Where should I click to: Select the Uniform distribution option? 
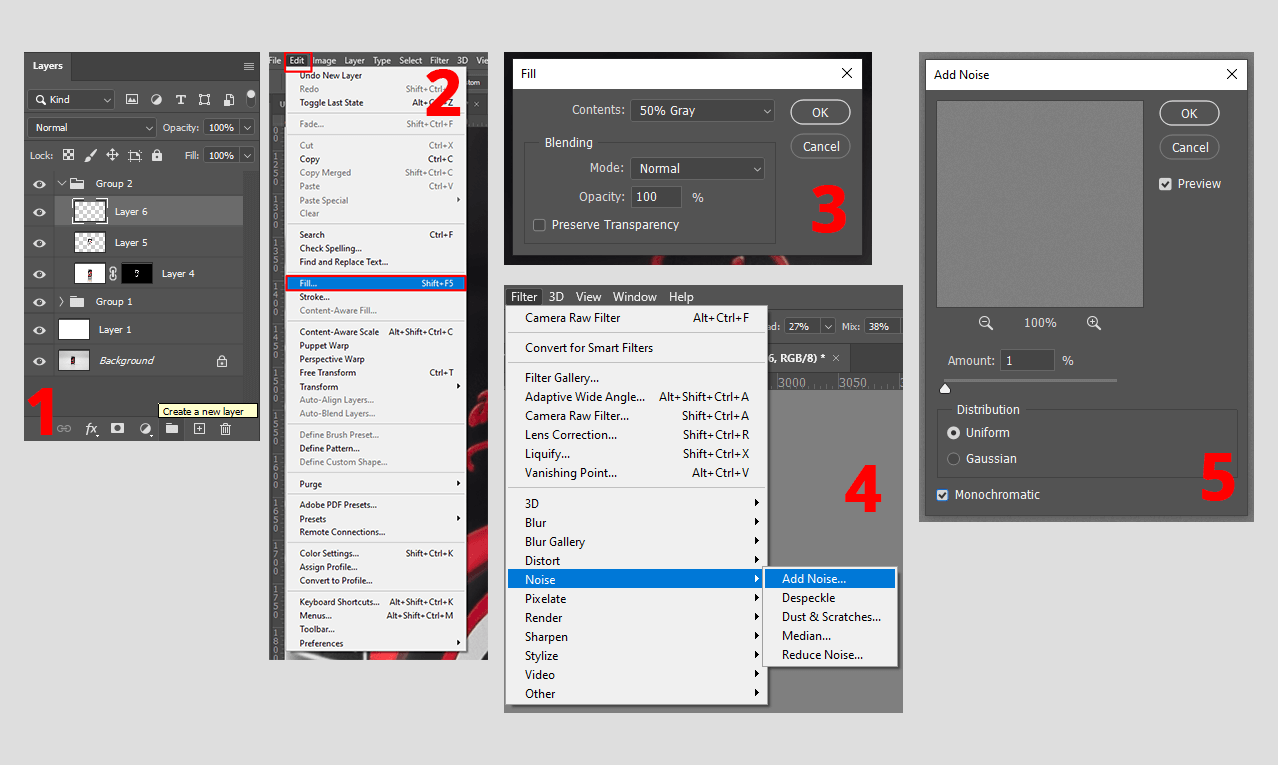[x=953, y=433]
